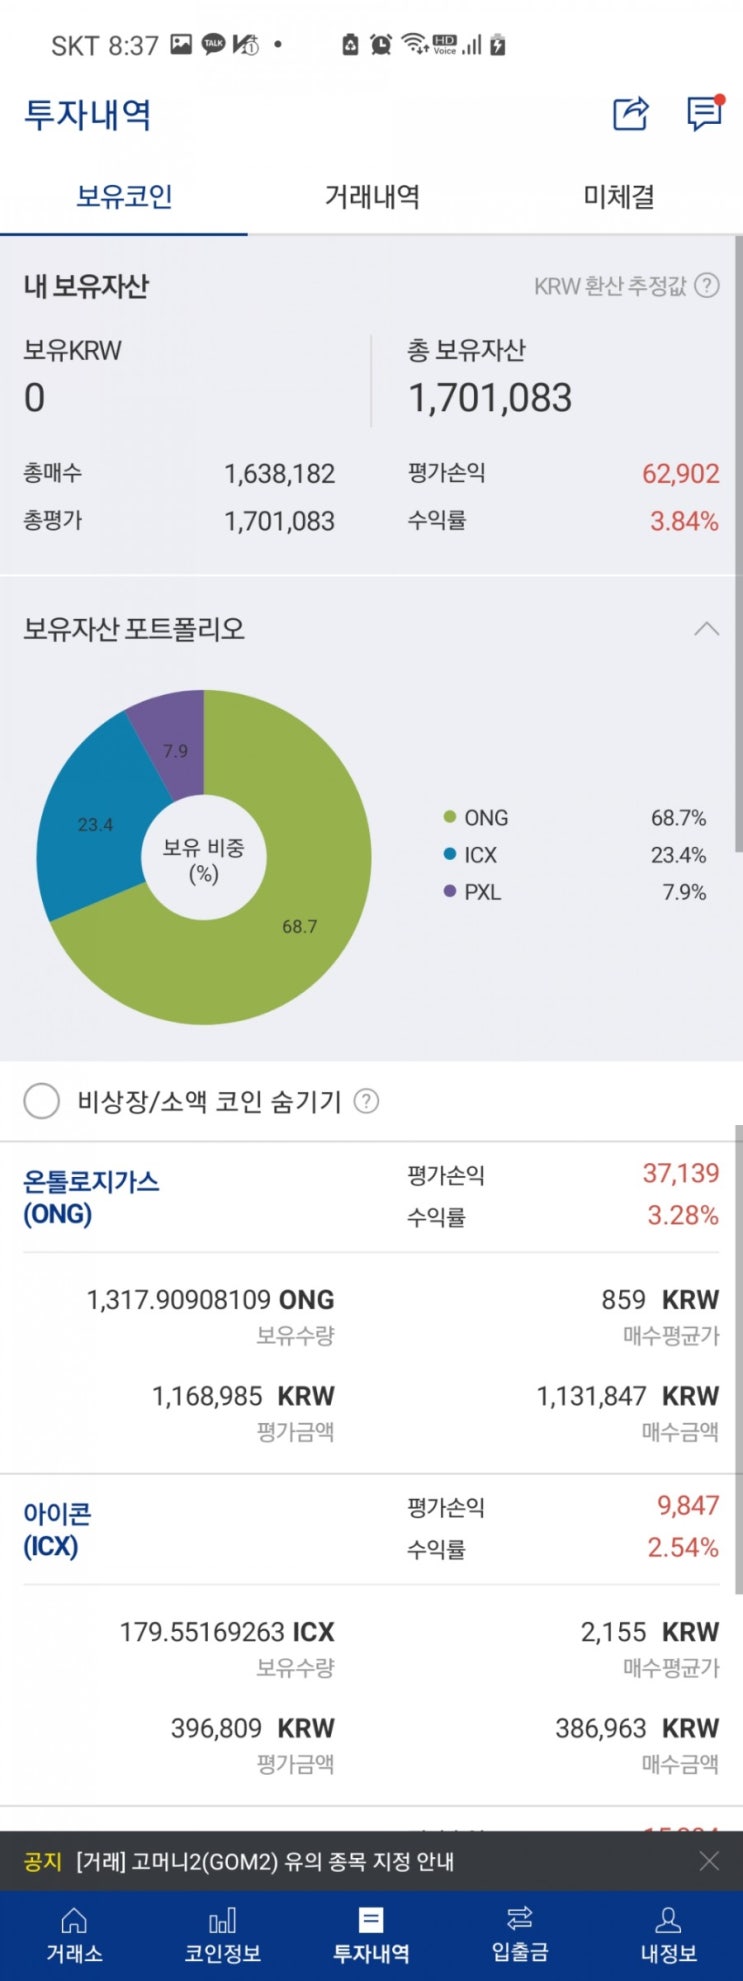The width and height of the screenshot is (743, 1981).
Task: Open the 고머니2 notice announcement
Action: click(265, 1862)
